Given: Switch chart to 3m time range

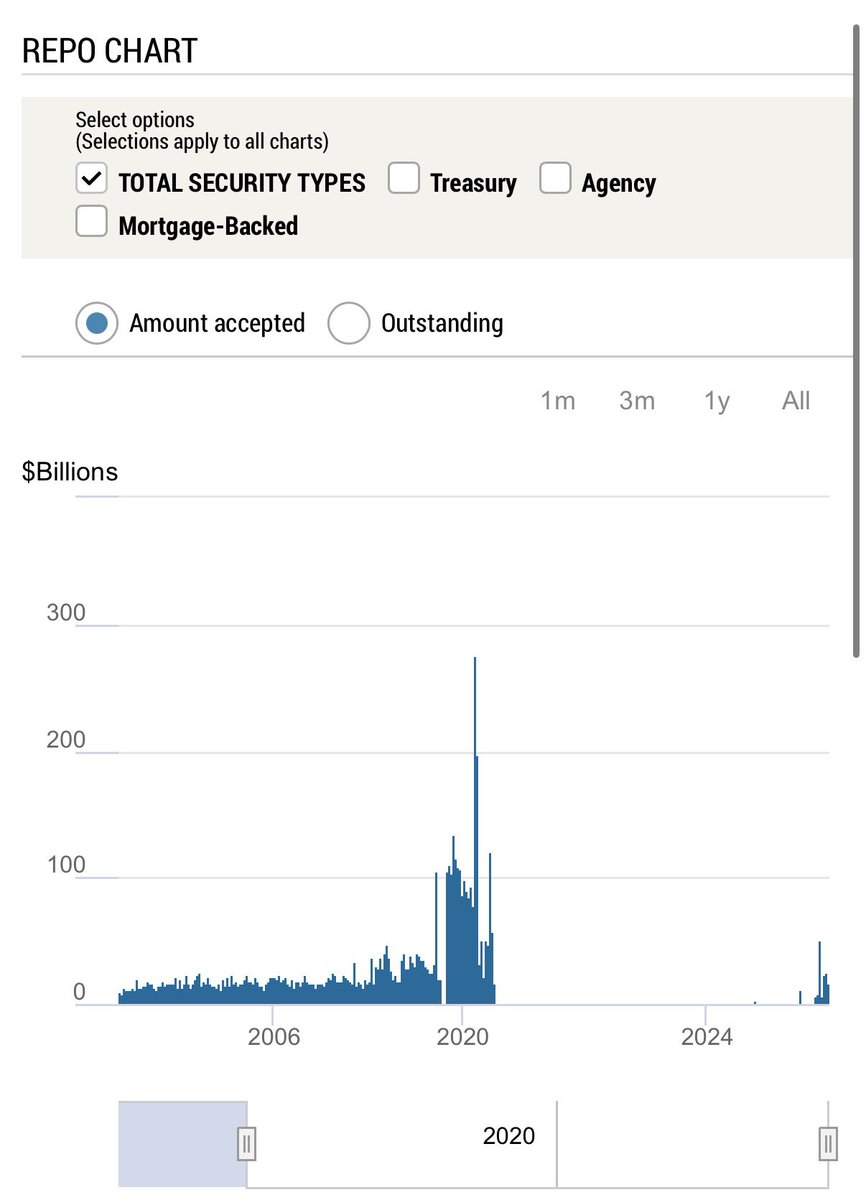Looking at the screenshot, I should (x=637, y=400).
